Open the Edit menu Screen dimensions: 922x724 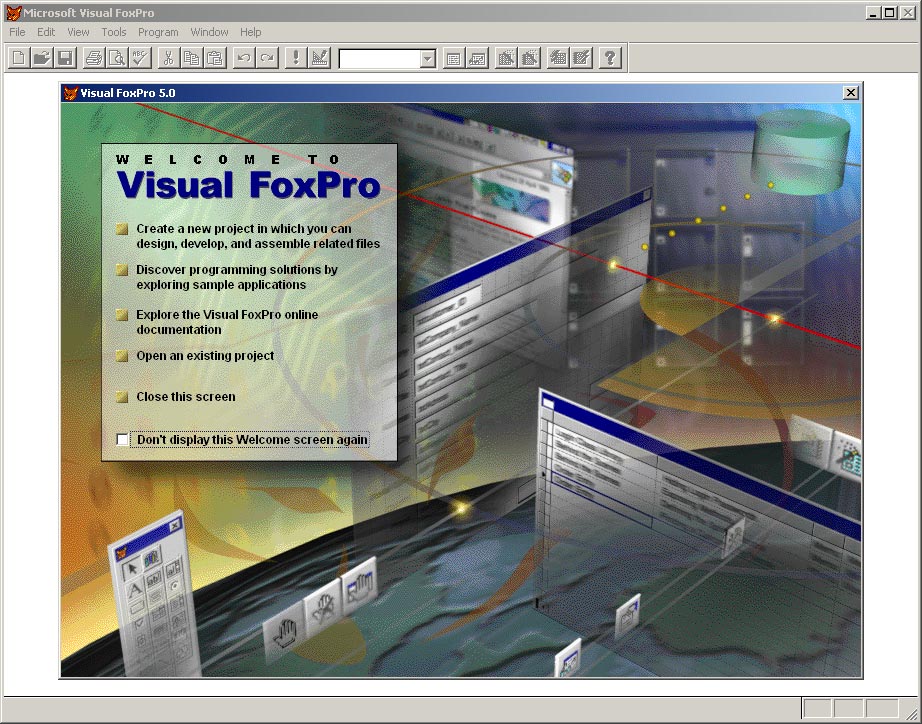46,32
